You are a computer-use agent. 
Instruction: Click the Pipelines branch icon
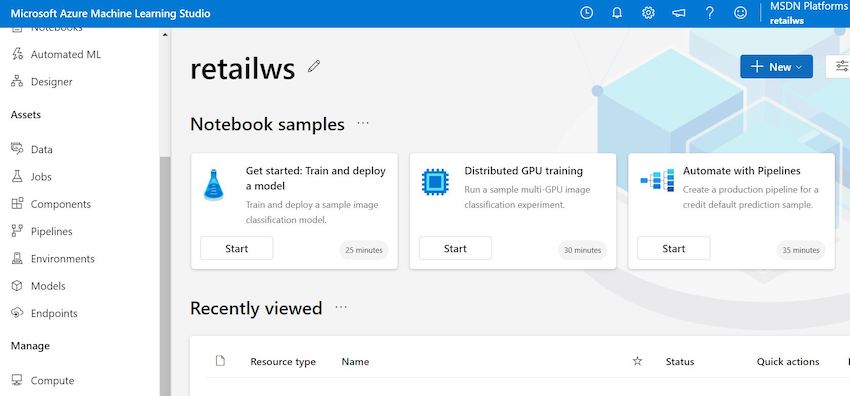pos(17,231)
